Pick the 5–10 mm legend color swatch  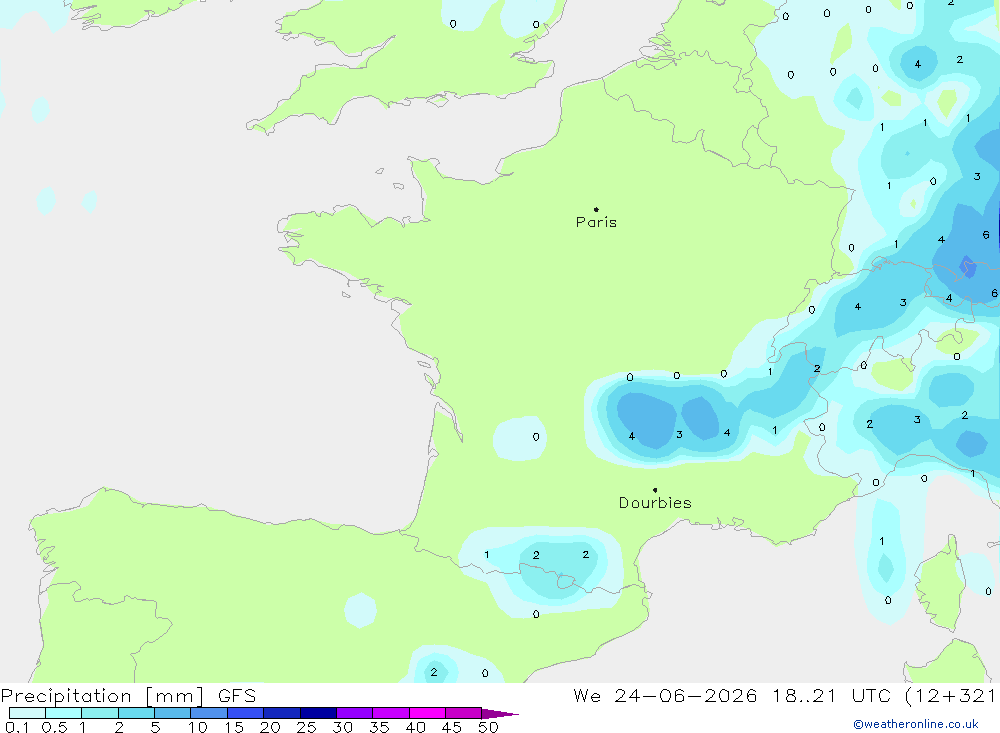click(172, 713)
